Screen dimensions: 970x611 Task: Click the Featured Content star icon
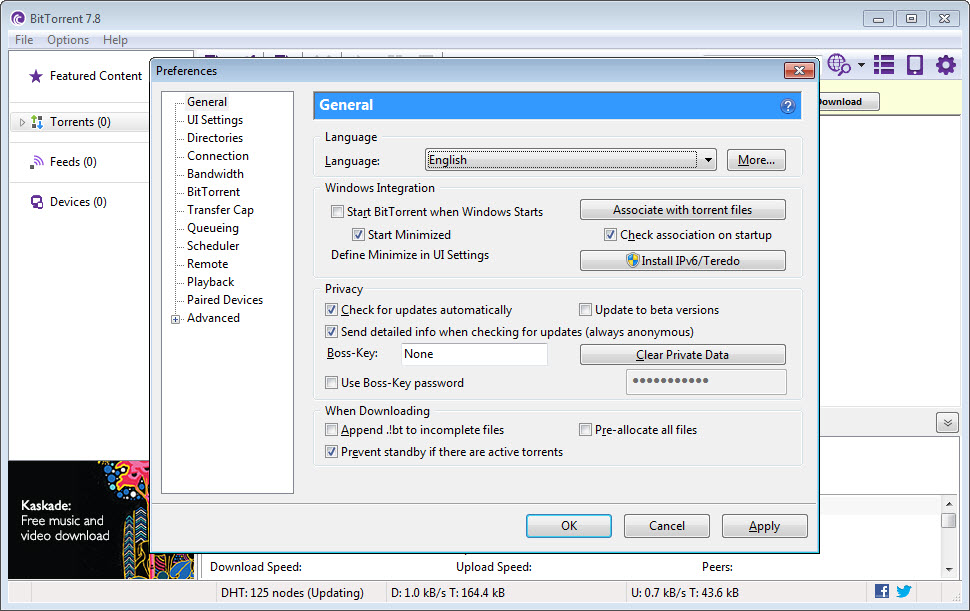point(36,76)
